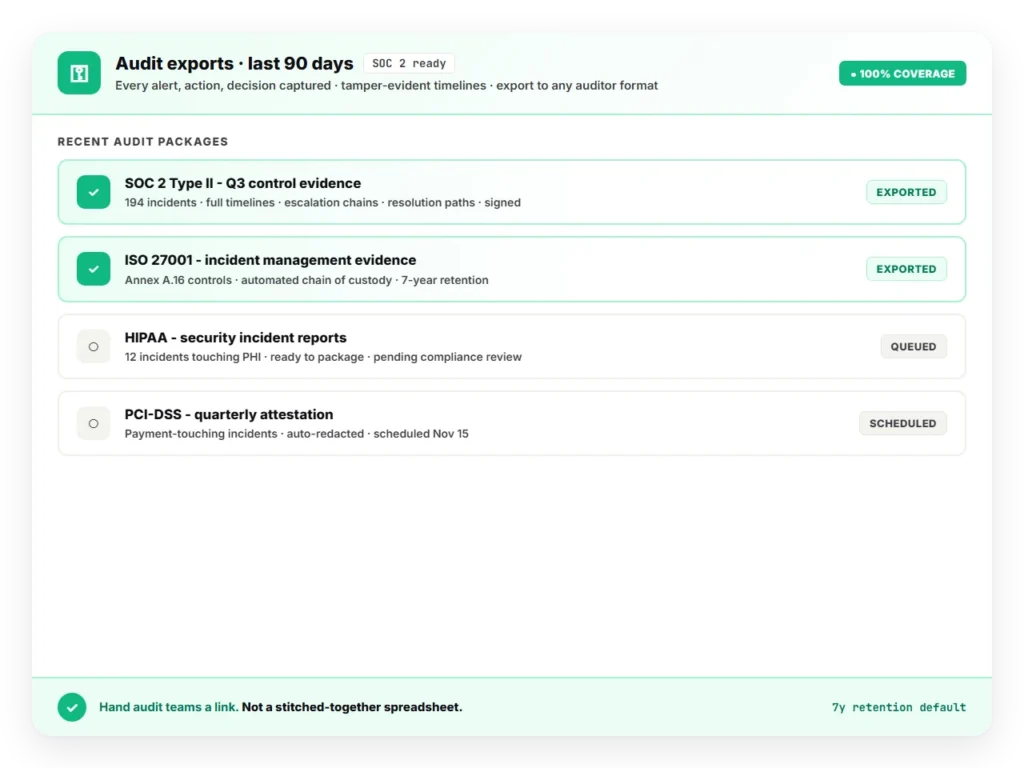The image size is (1024, 768).
Task: Select the HIPAA package radio circle
Action: pyautogui.click(x=93, y=347)
